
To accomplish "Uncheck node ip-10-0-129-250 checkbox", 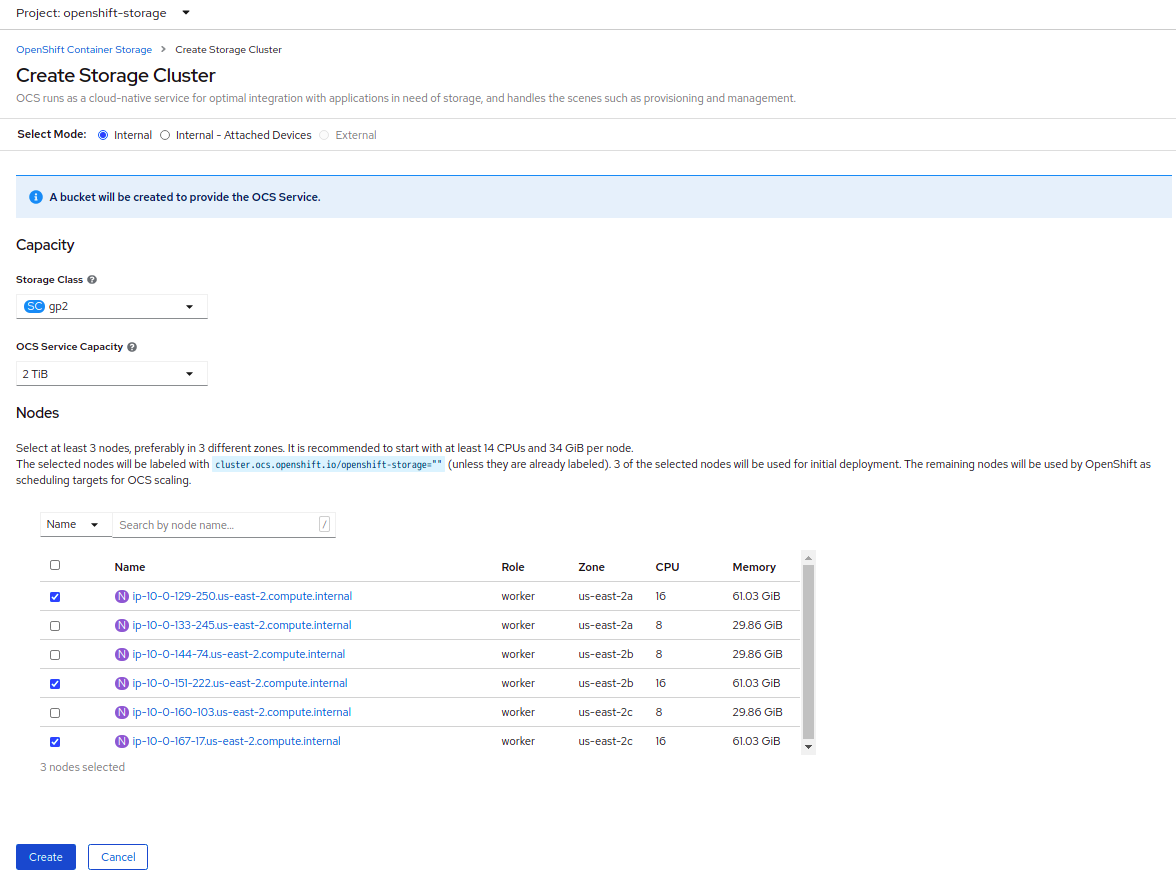I will (x=55, y=597).
